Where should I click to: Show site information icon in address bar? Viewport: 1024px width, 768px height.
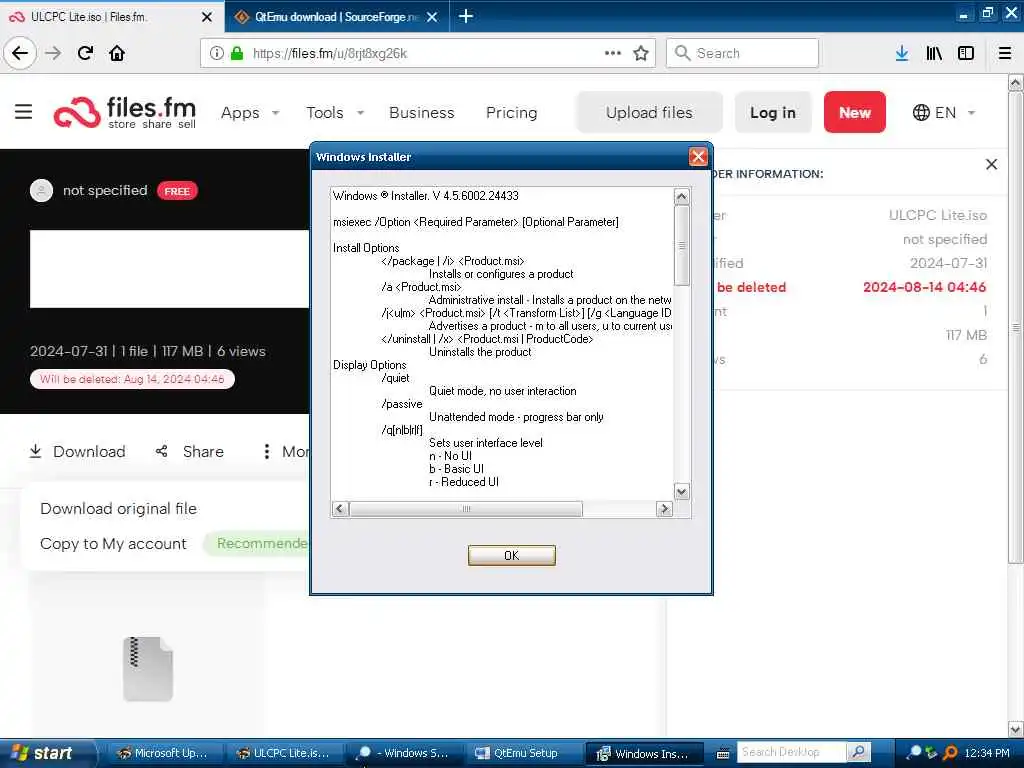click(x=216, y=53)
